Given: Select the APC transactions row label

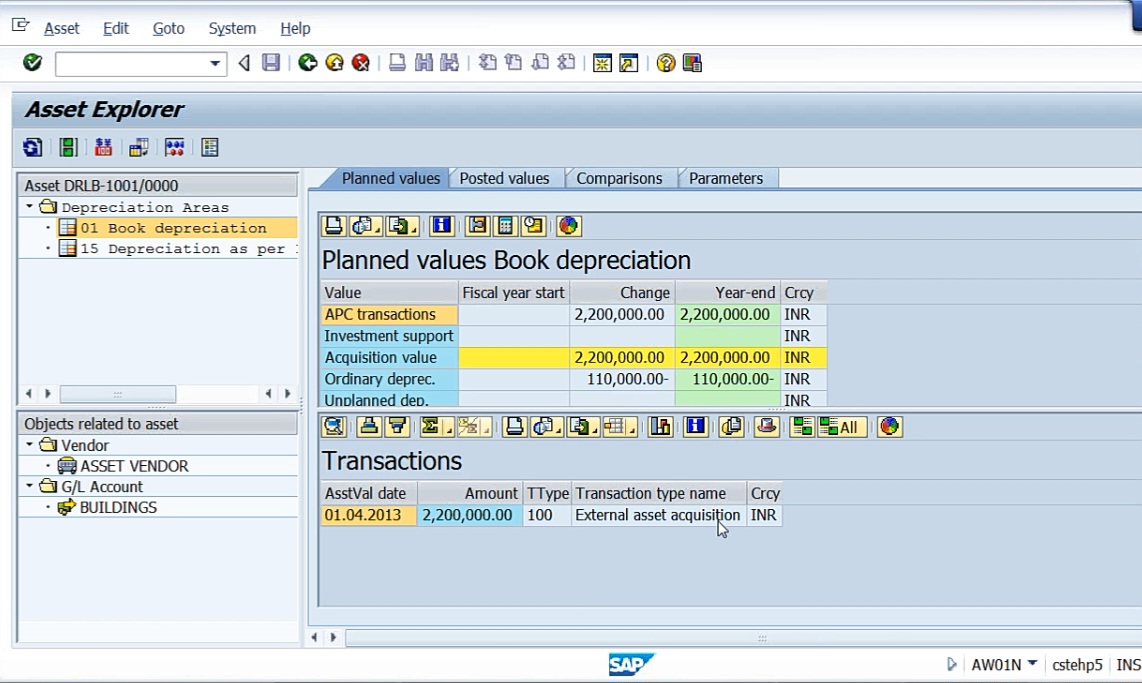Looking at the screenshot, I should [x=389, y=315].
